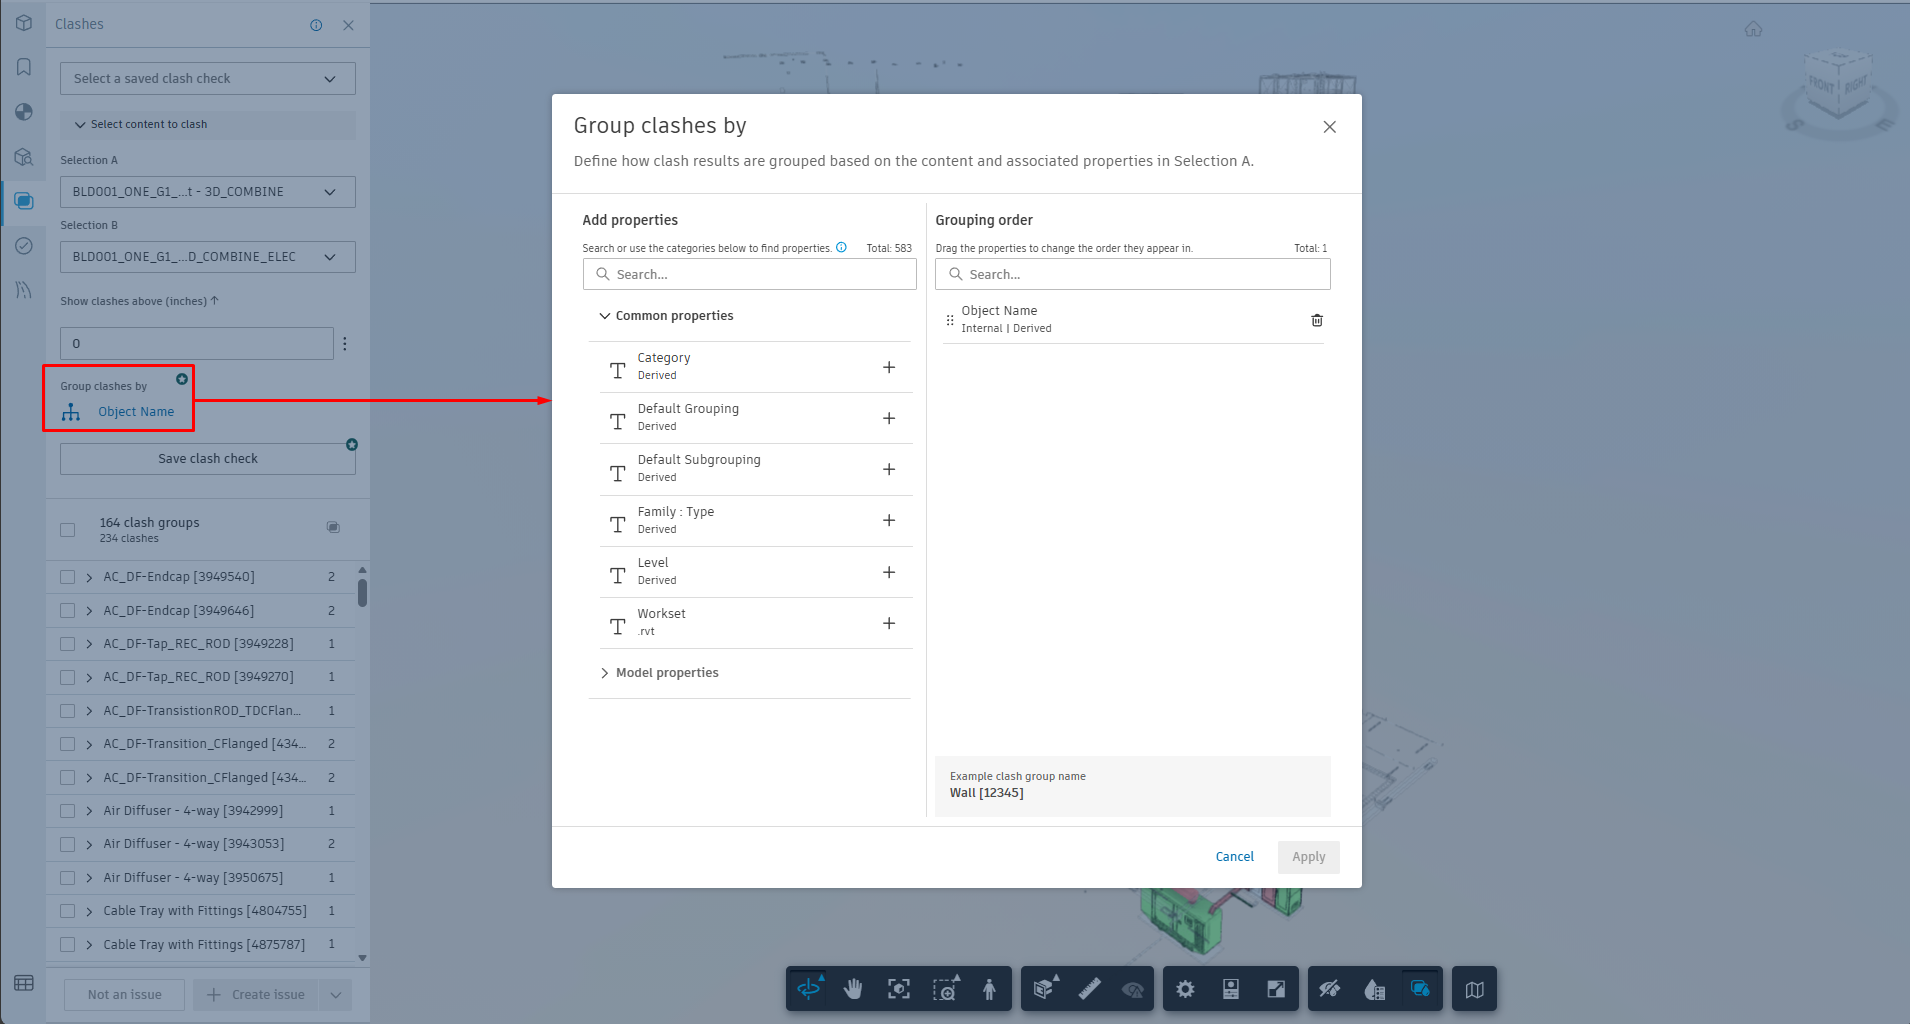Open the Clashes tool in left sidebar
The height and width of the screenshot is (1024, 1910).
point(24,201)
